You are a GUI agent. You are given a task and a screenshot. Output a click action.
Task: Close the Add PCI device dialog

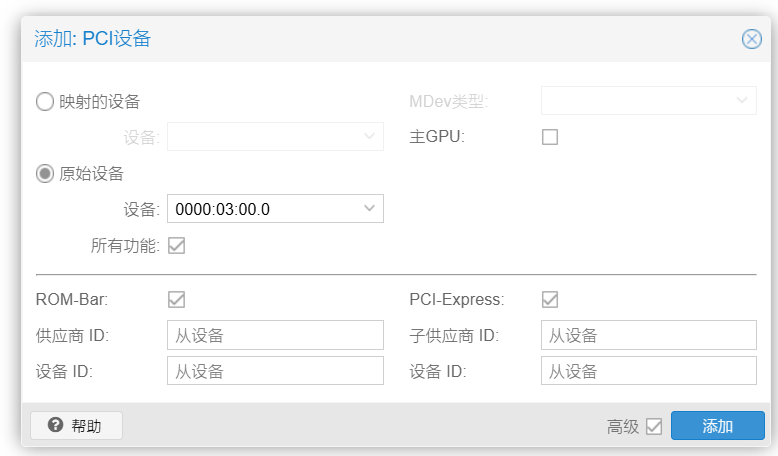click(751, 39)
